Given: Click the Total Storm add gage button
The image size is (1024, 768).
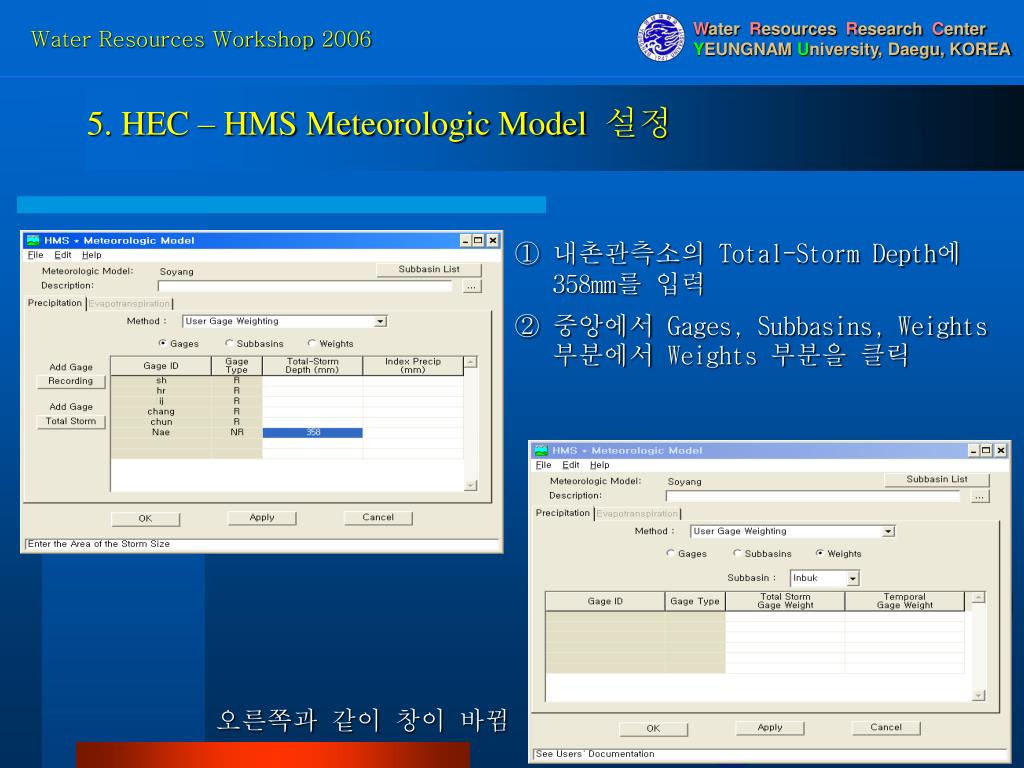Looking at the screenshot, I should pos(71,421).
